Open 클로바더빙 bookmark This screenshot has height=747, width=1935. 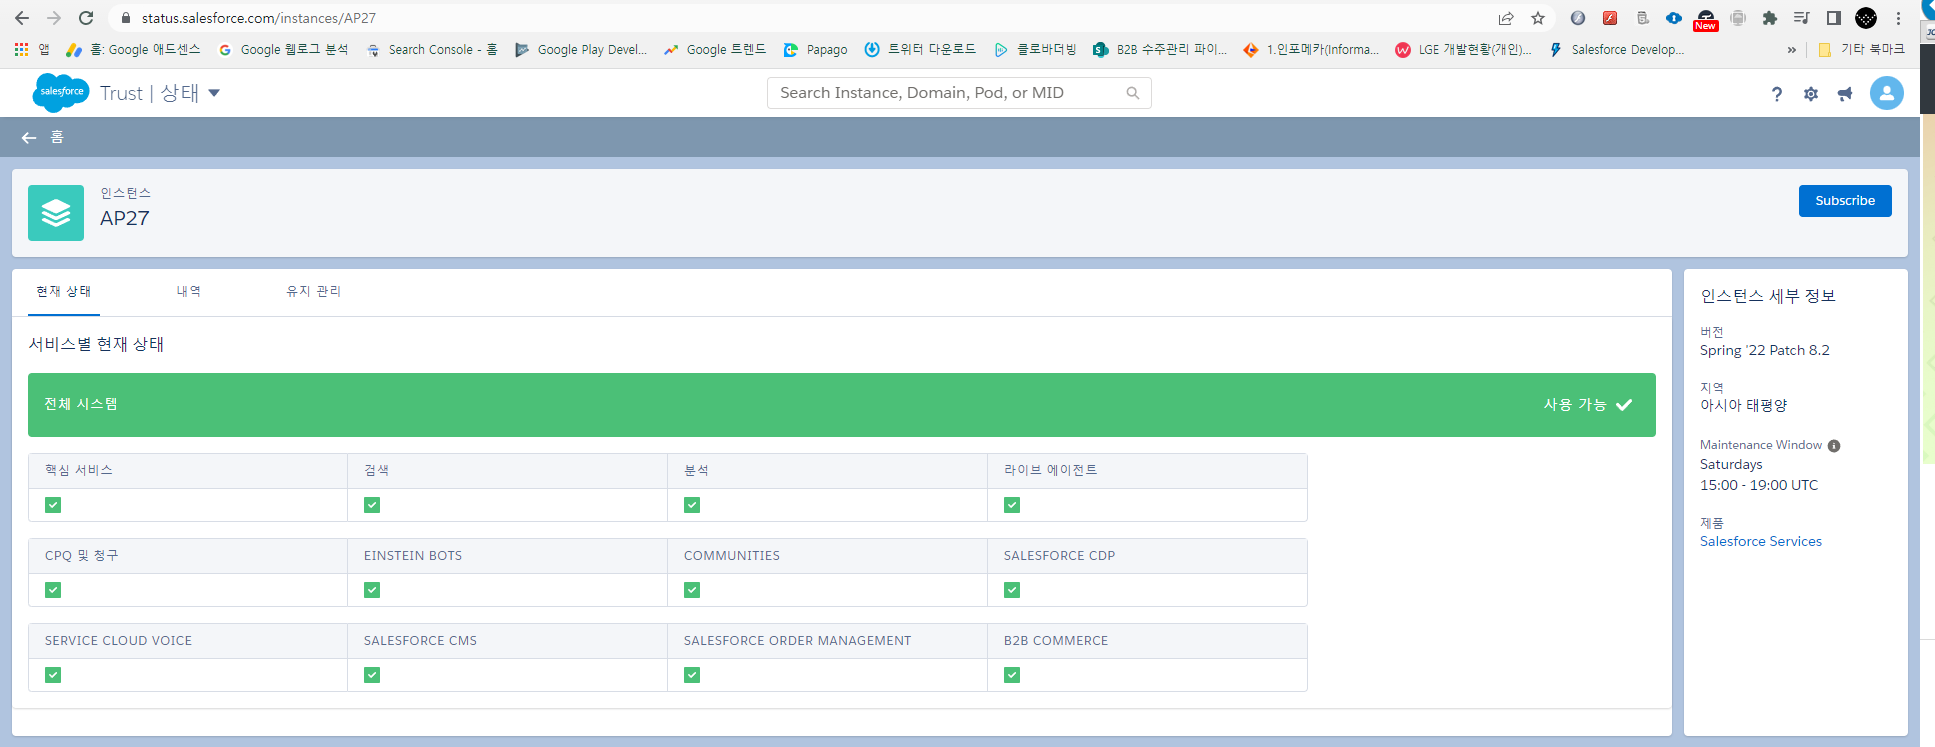pos(1035,49)
